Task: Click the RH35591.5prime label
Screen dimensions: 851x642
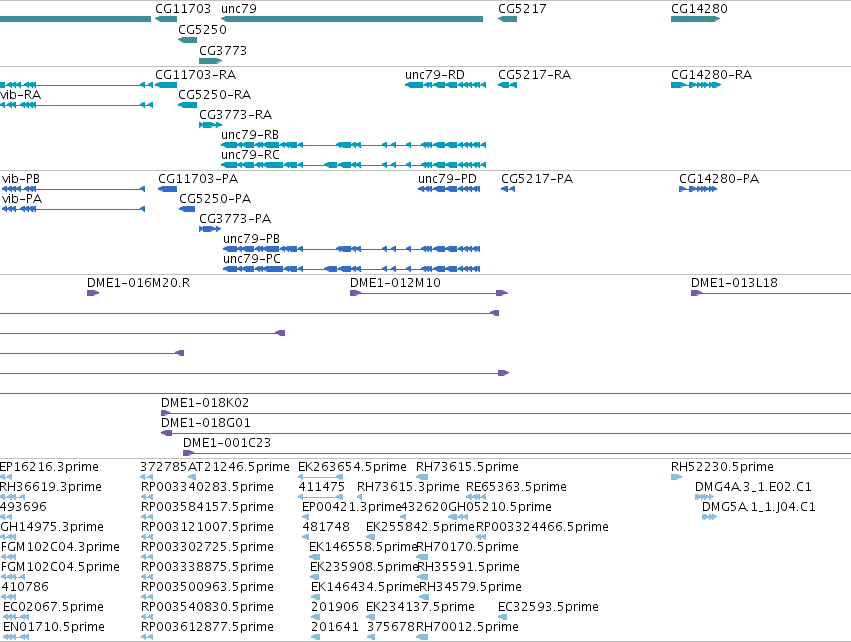Action: pos(469,567)
